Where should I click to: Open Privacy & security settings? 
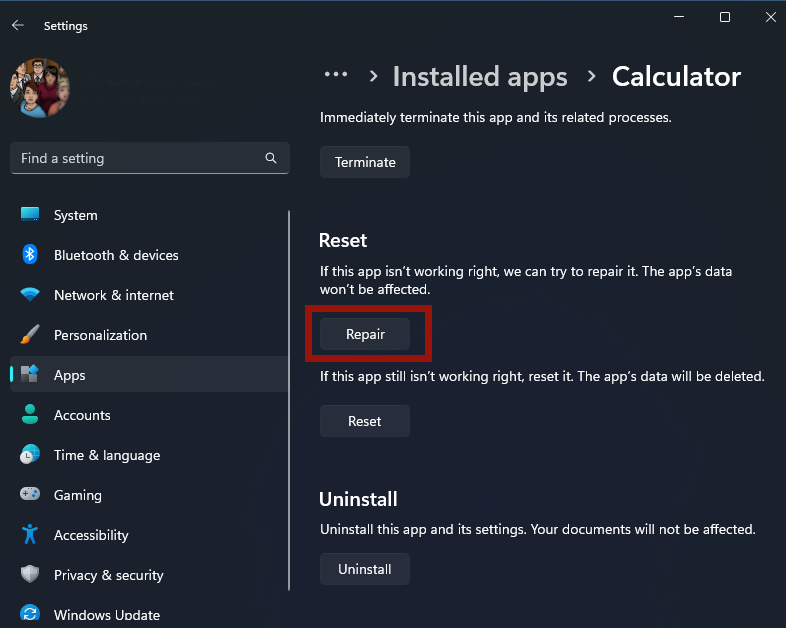click(x=149, y=575)
